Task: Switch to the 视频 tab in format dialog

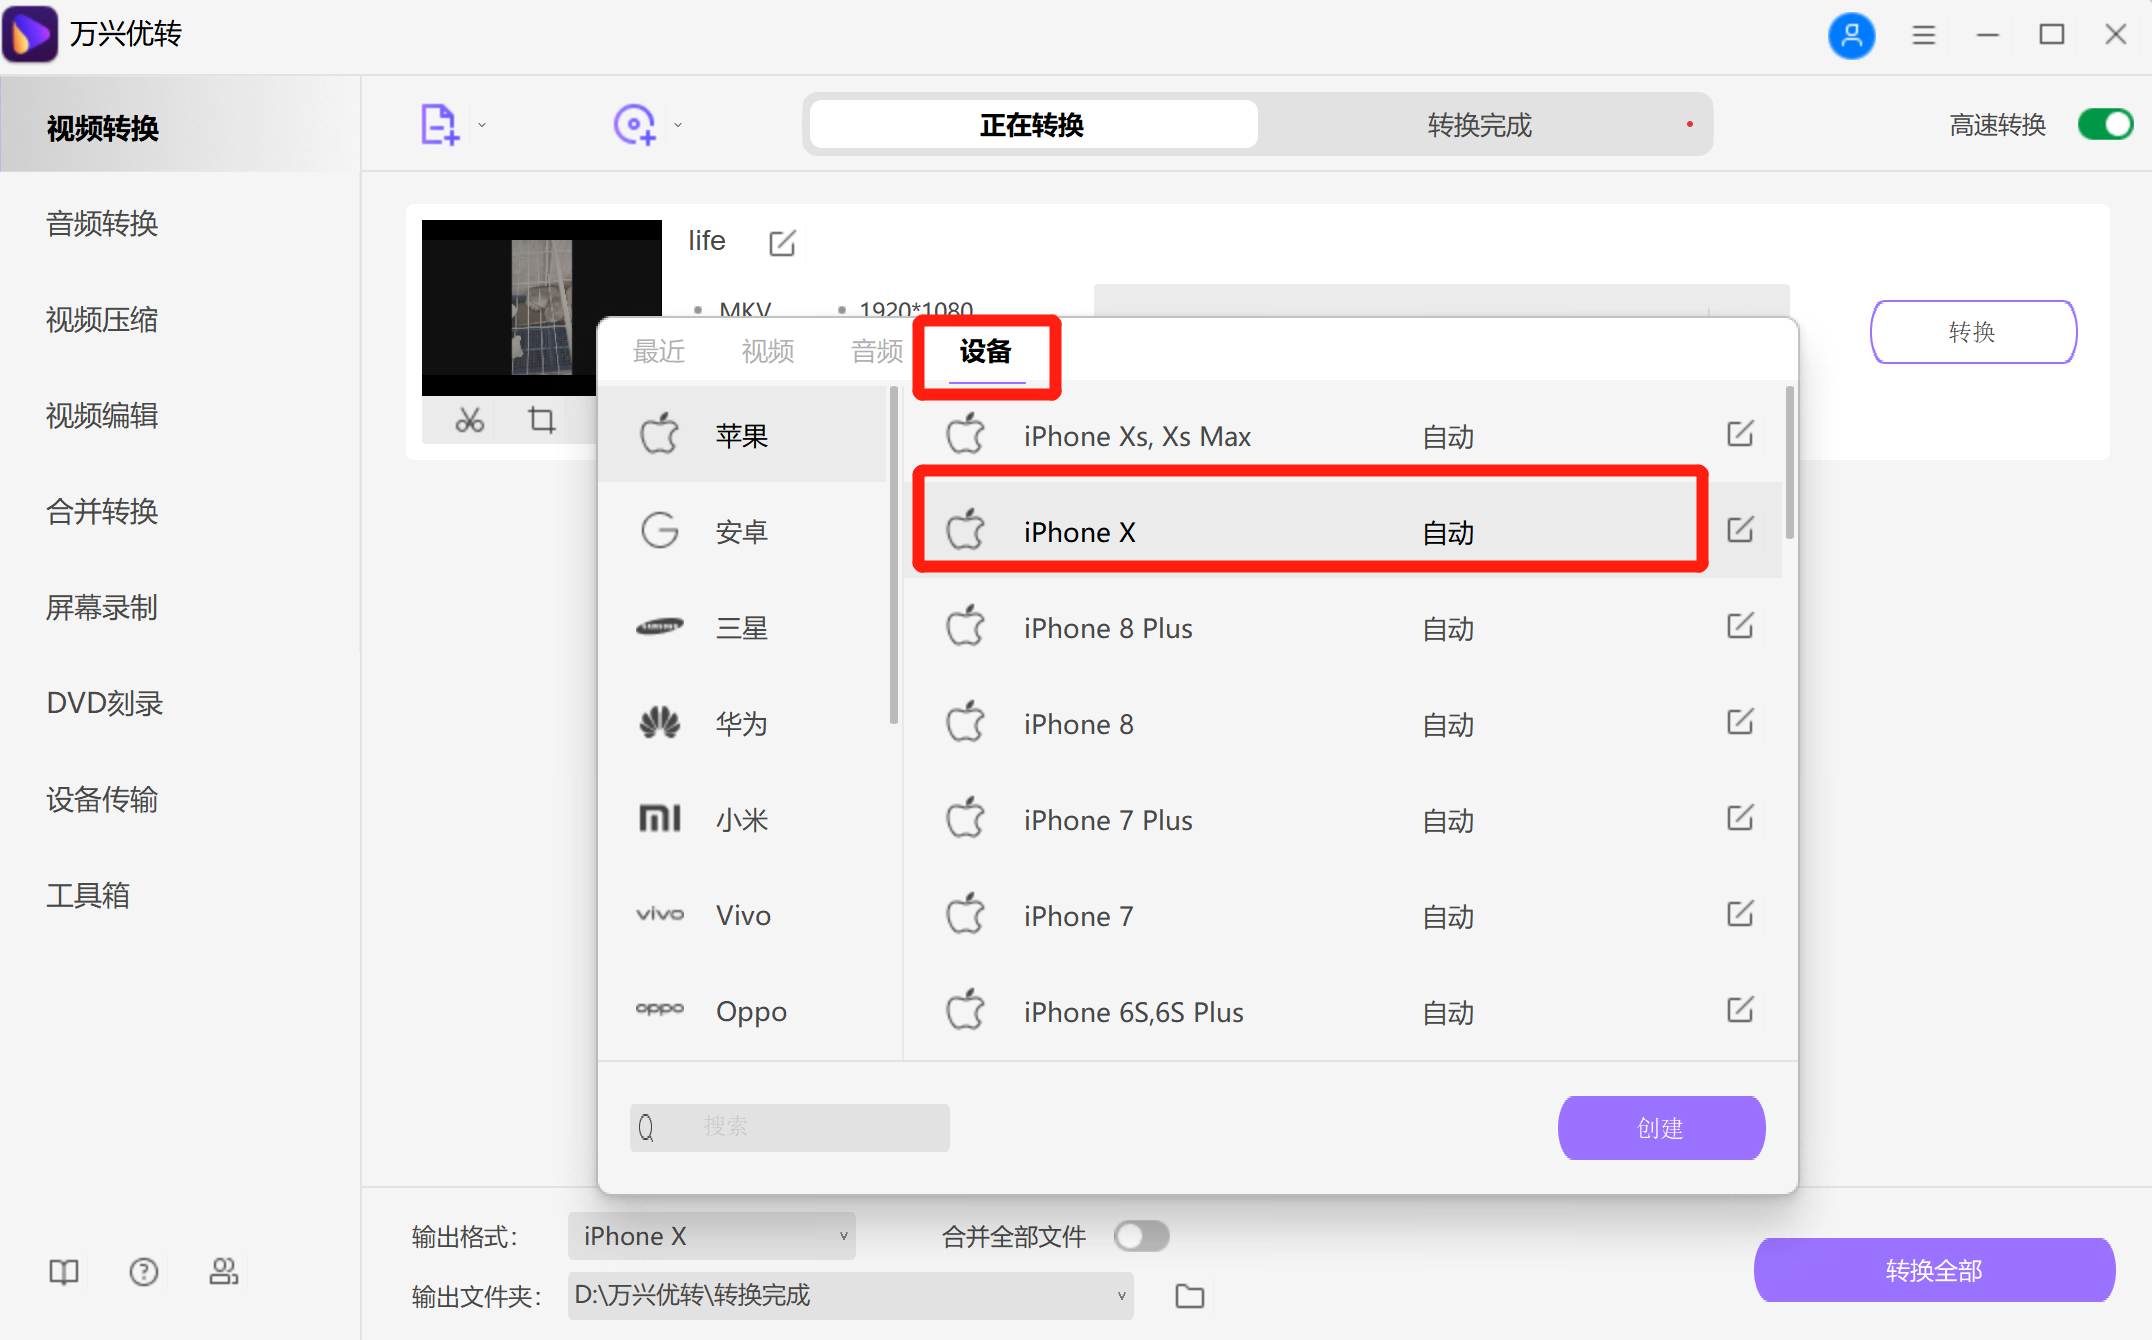Action: [x=766, y=351]
